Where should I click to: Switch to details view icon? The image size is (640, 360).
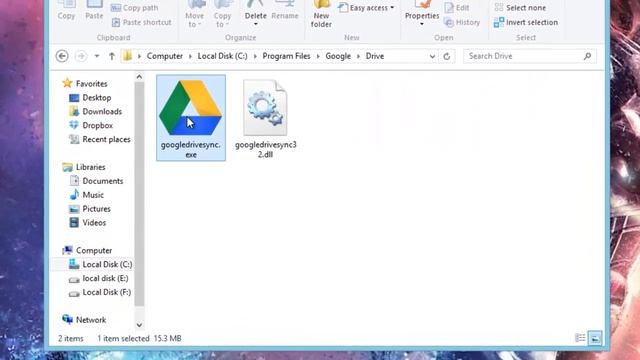(x=580, y=338)
